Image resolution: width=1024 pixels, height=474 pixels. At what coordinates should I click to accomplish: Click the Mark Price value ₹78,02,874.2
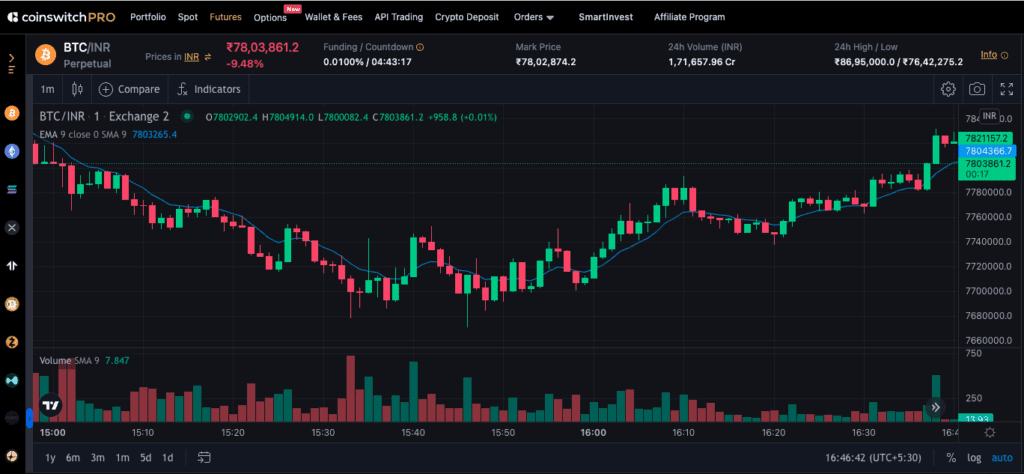(x=545, y=62)
